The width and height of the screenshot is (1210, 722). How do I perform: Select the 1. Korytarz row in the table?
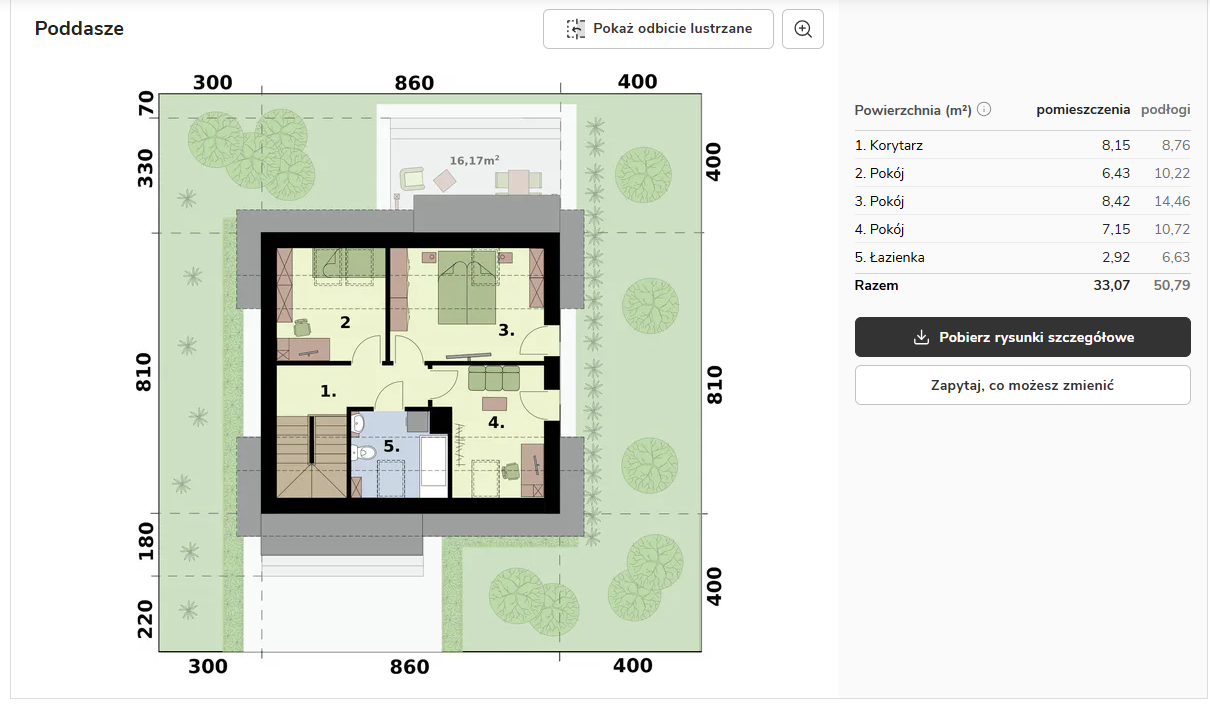click(x=1022, y=145)
